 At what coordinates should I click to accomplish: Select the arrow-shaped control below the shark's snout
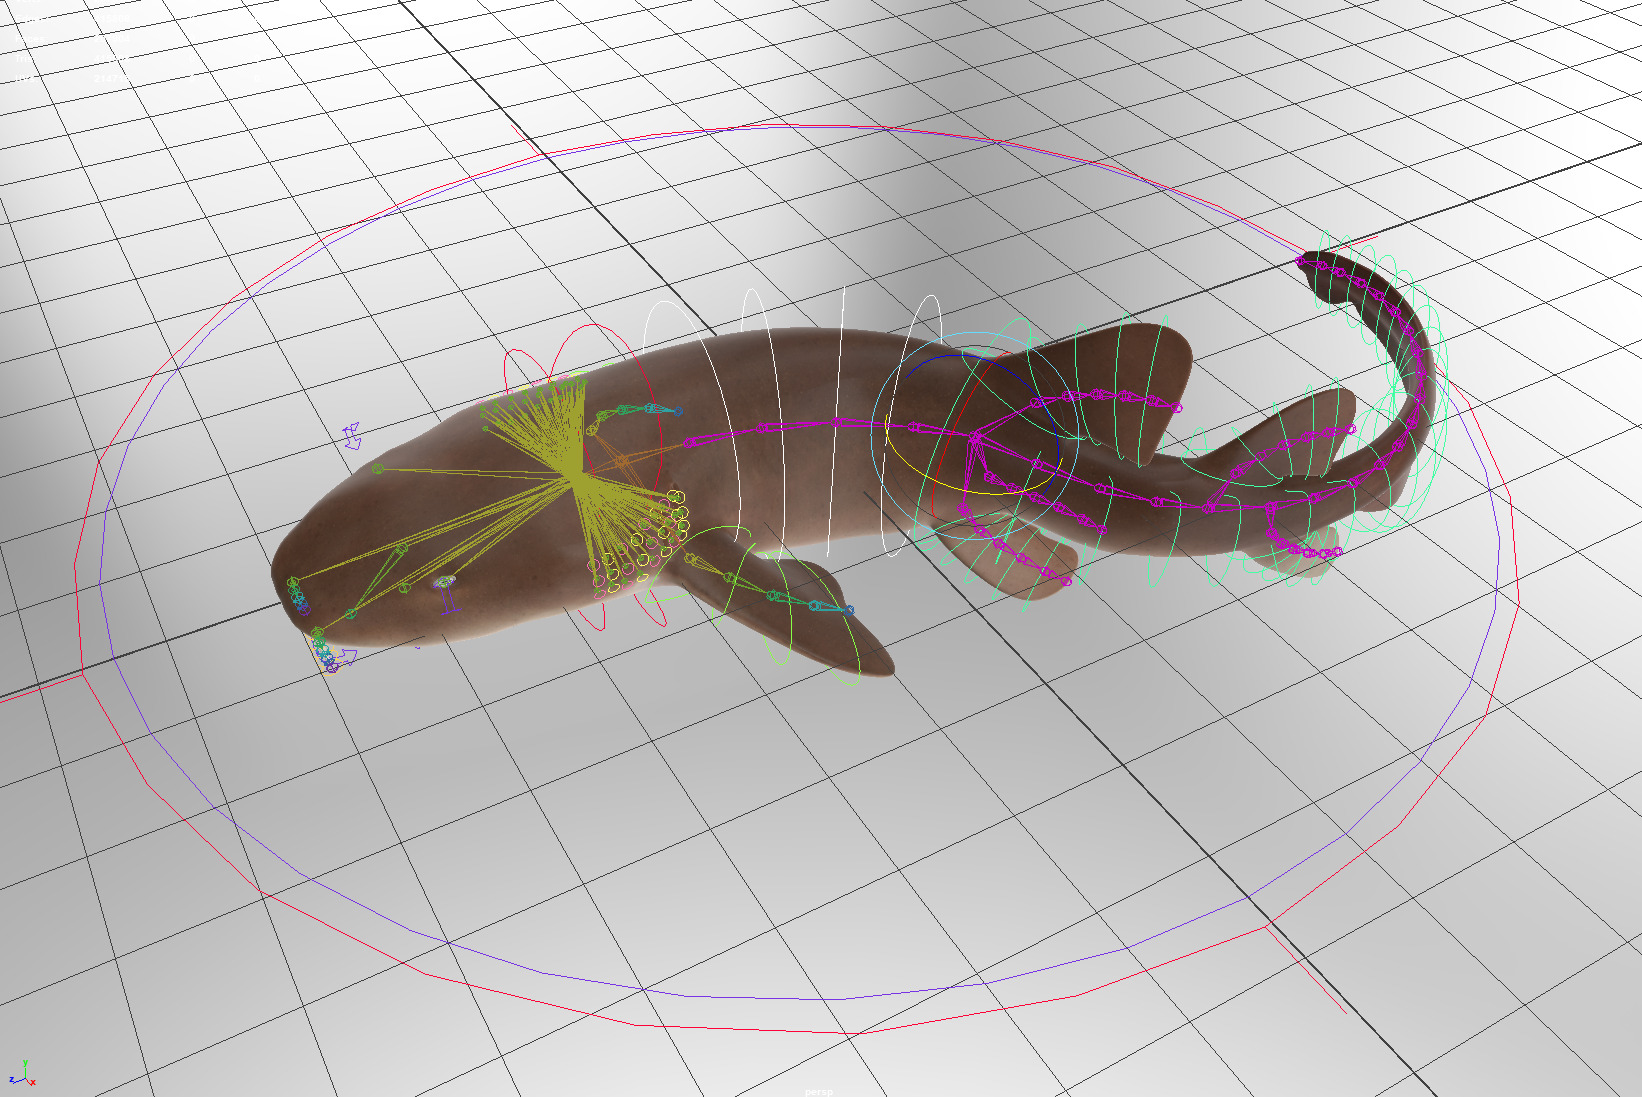[x=344, y=657]
